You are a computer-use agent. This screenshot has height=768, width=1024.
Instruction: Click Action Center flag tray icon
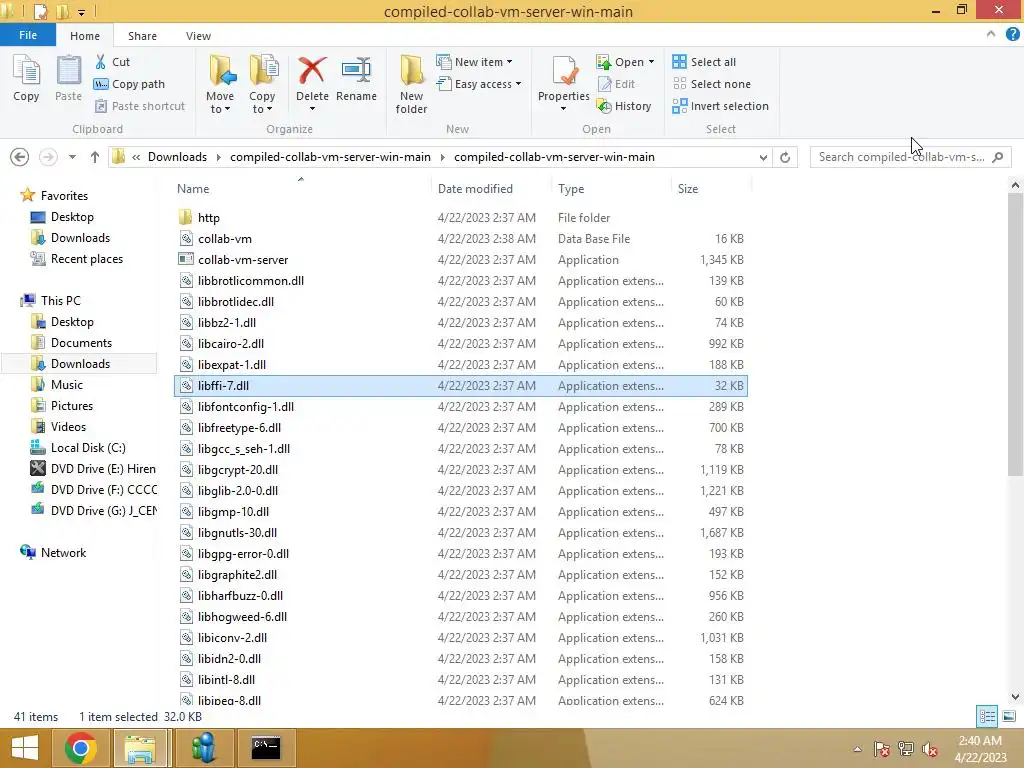(x=882, y=749)
